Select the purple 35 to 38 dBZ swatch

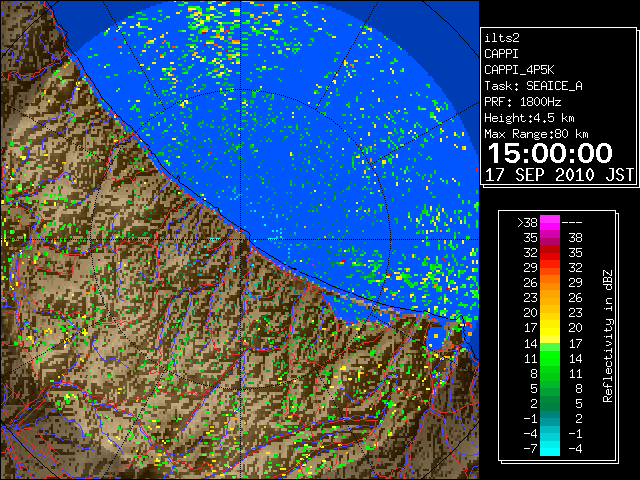[x=550, y=238]
